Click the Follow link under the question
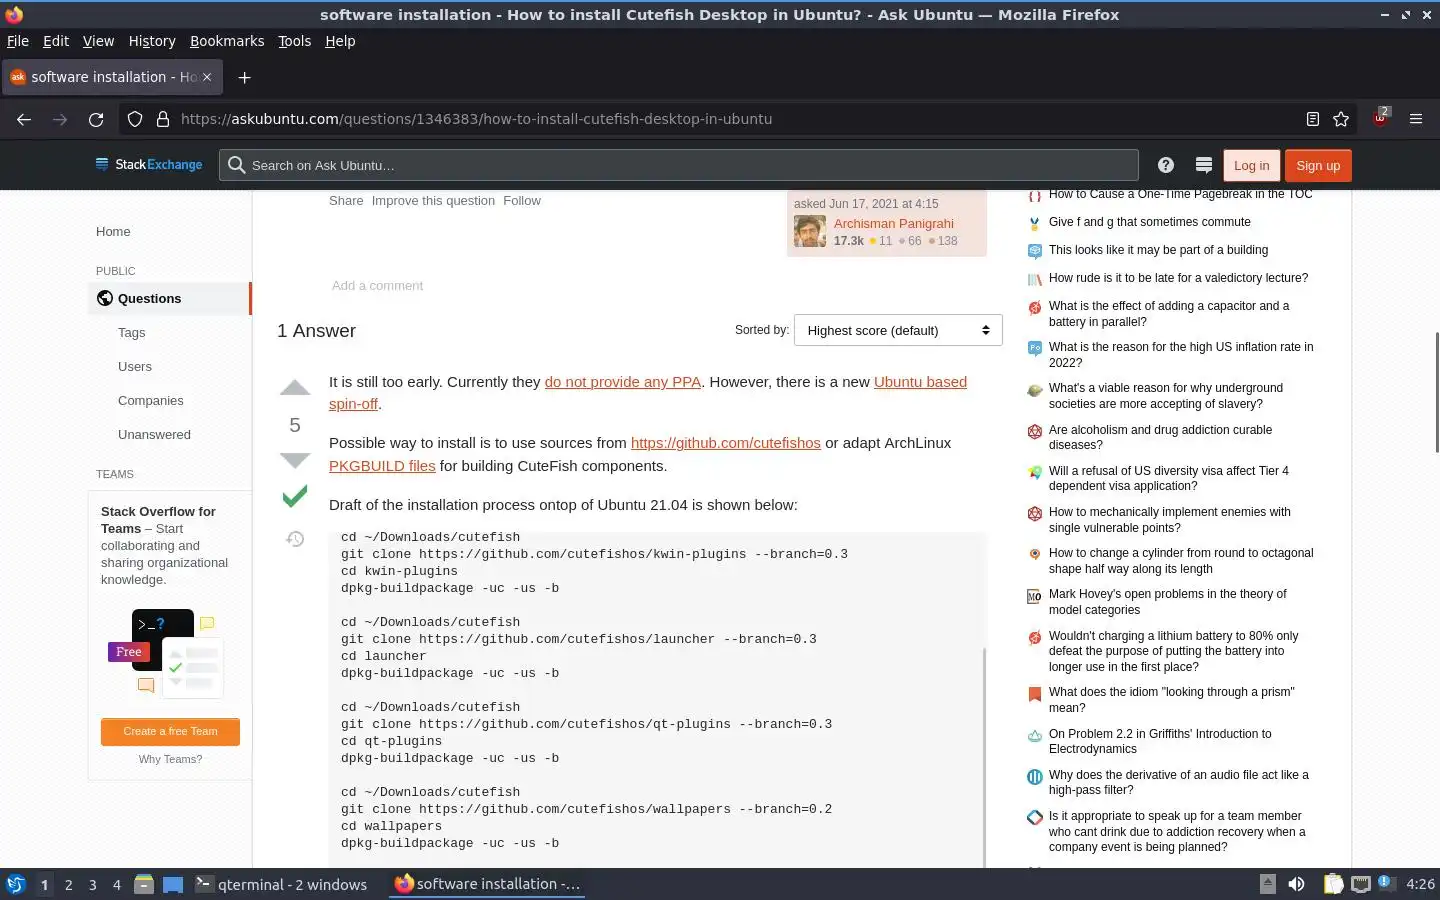The width and height of the screenshot is (1440, 900). pos(522,201)
